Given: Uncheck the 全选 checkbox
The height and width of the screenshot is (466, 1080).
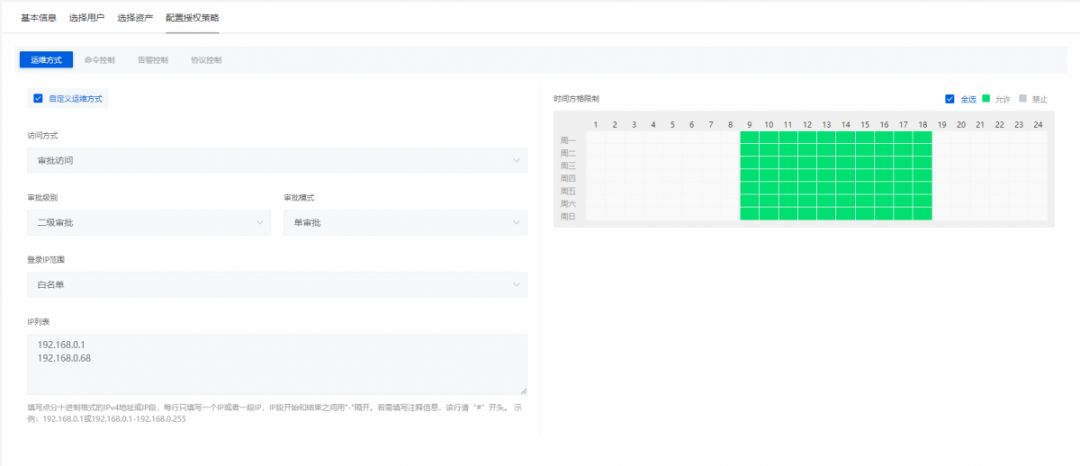Looking at the screenshot, I should pyautogui.click(x=950, y=98).
